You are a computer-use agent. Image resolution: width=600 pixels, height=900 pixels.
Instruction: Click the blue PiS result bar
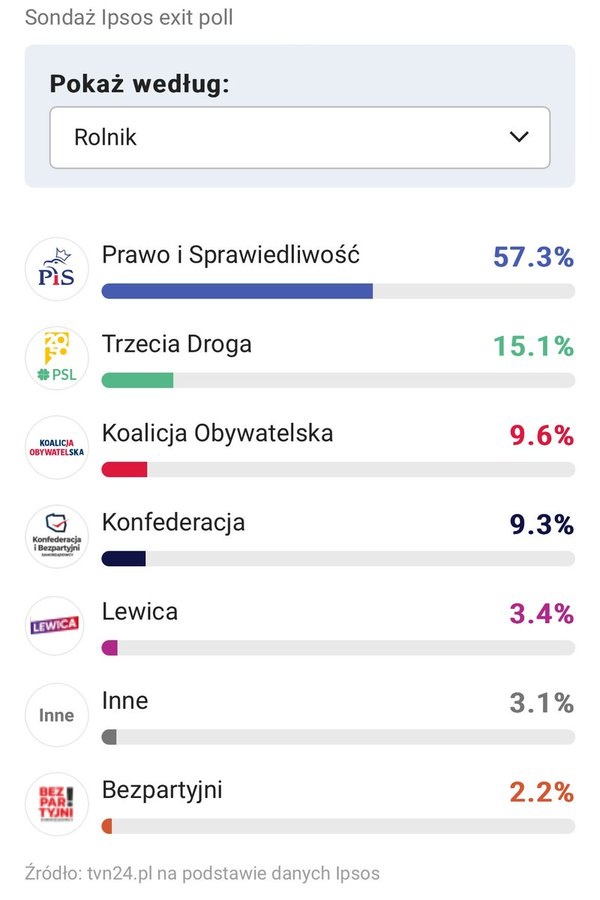click(237, 291)
